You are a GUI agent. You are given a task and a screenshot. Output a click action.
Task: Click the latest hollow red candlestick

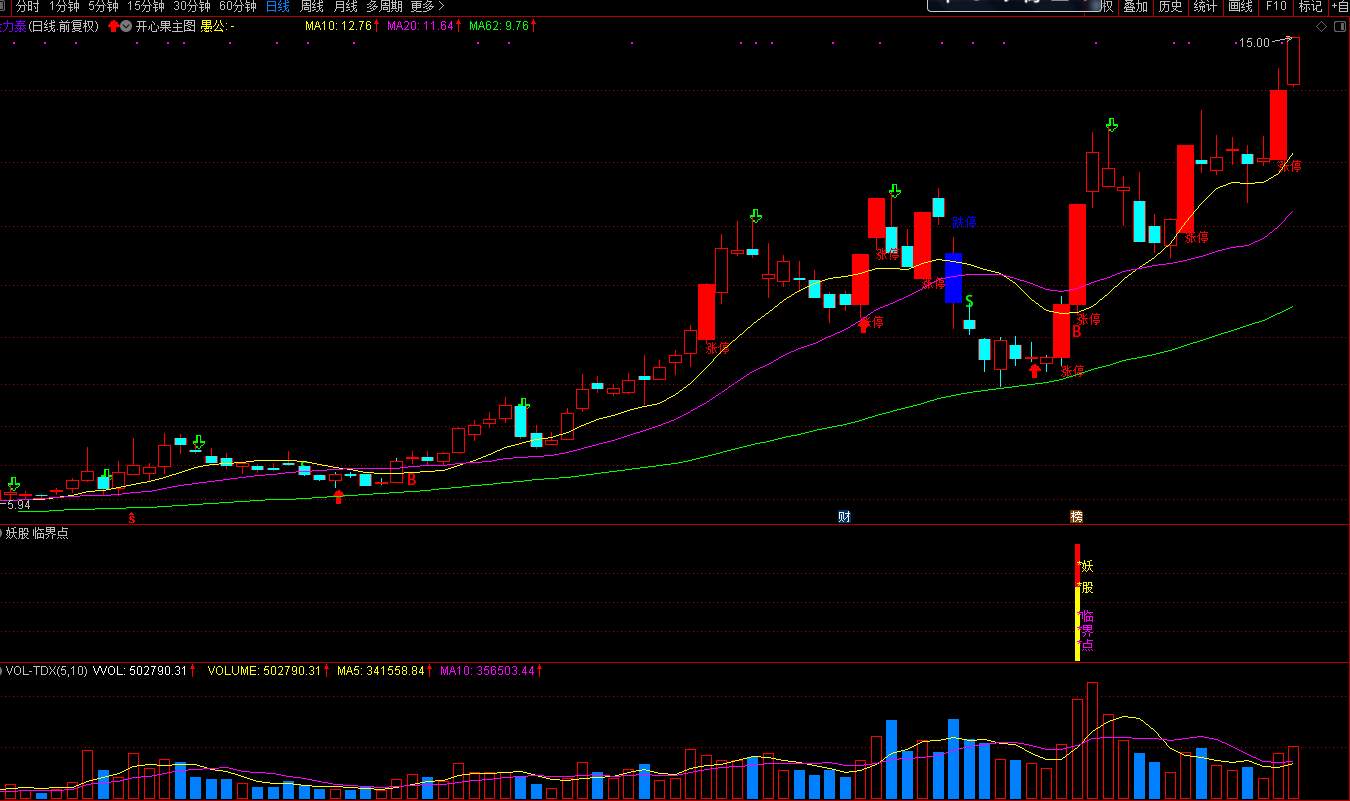(x=1294, y=60)
